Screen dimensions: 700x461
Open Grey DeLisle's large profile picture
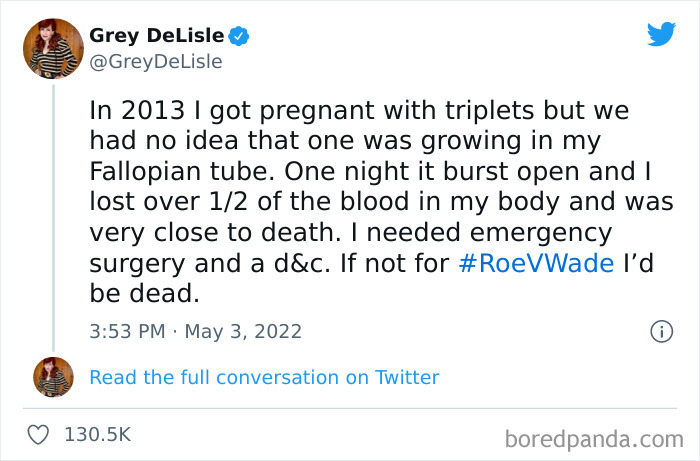tap(53, 48)
